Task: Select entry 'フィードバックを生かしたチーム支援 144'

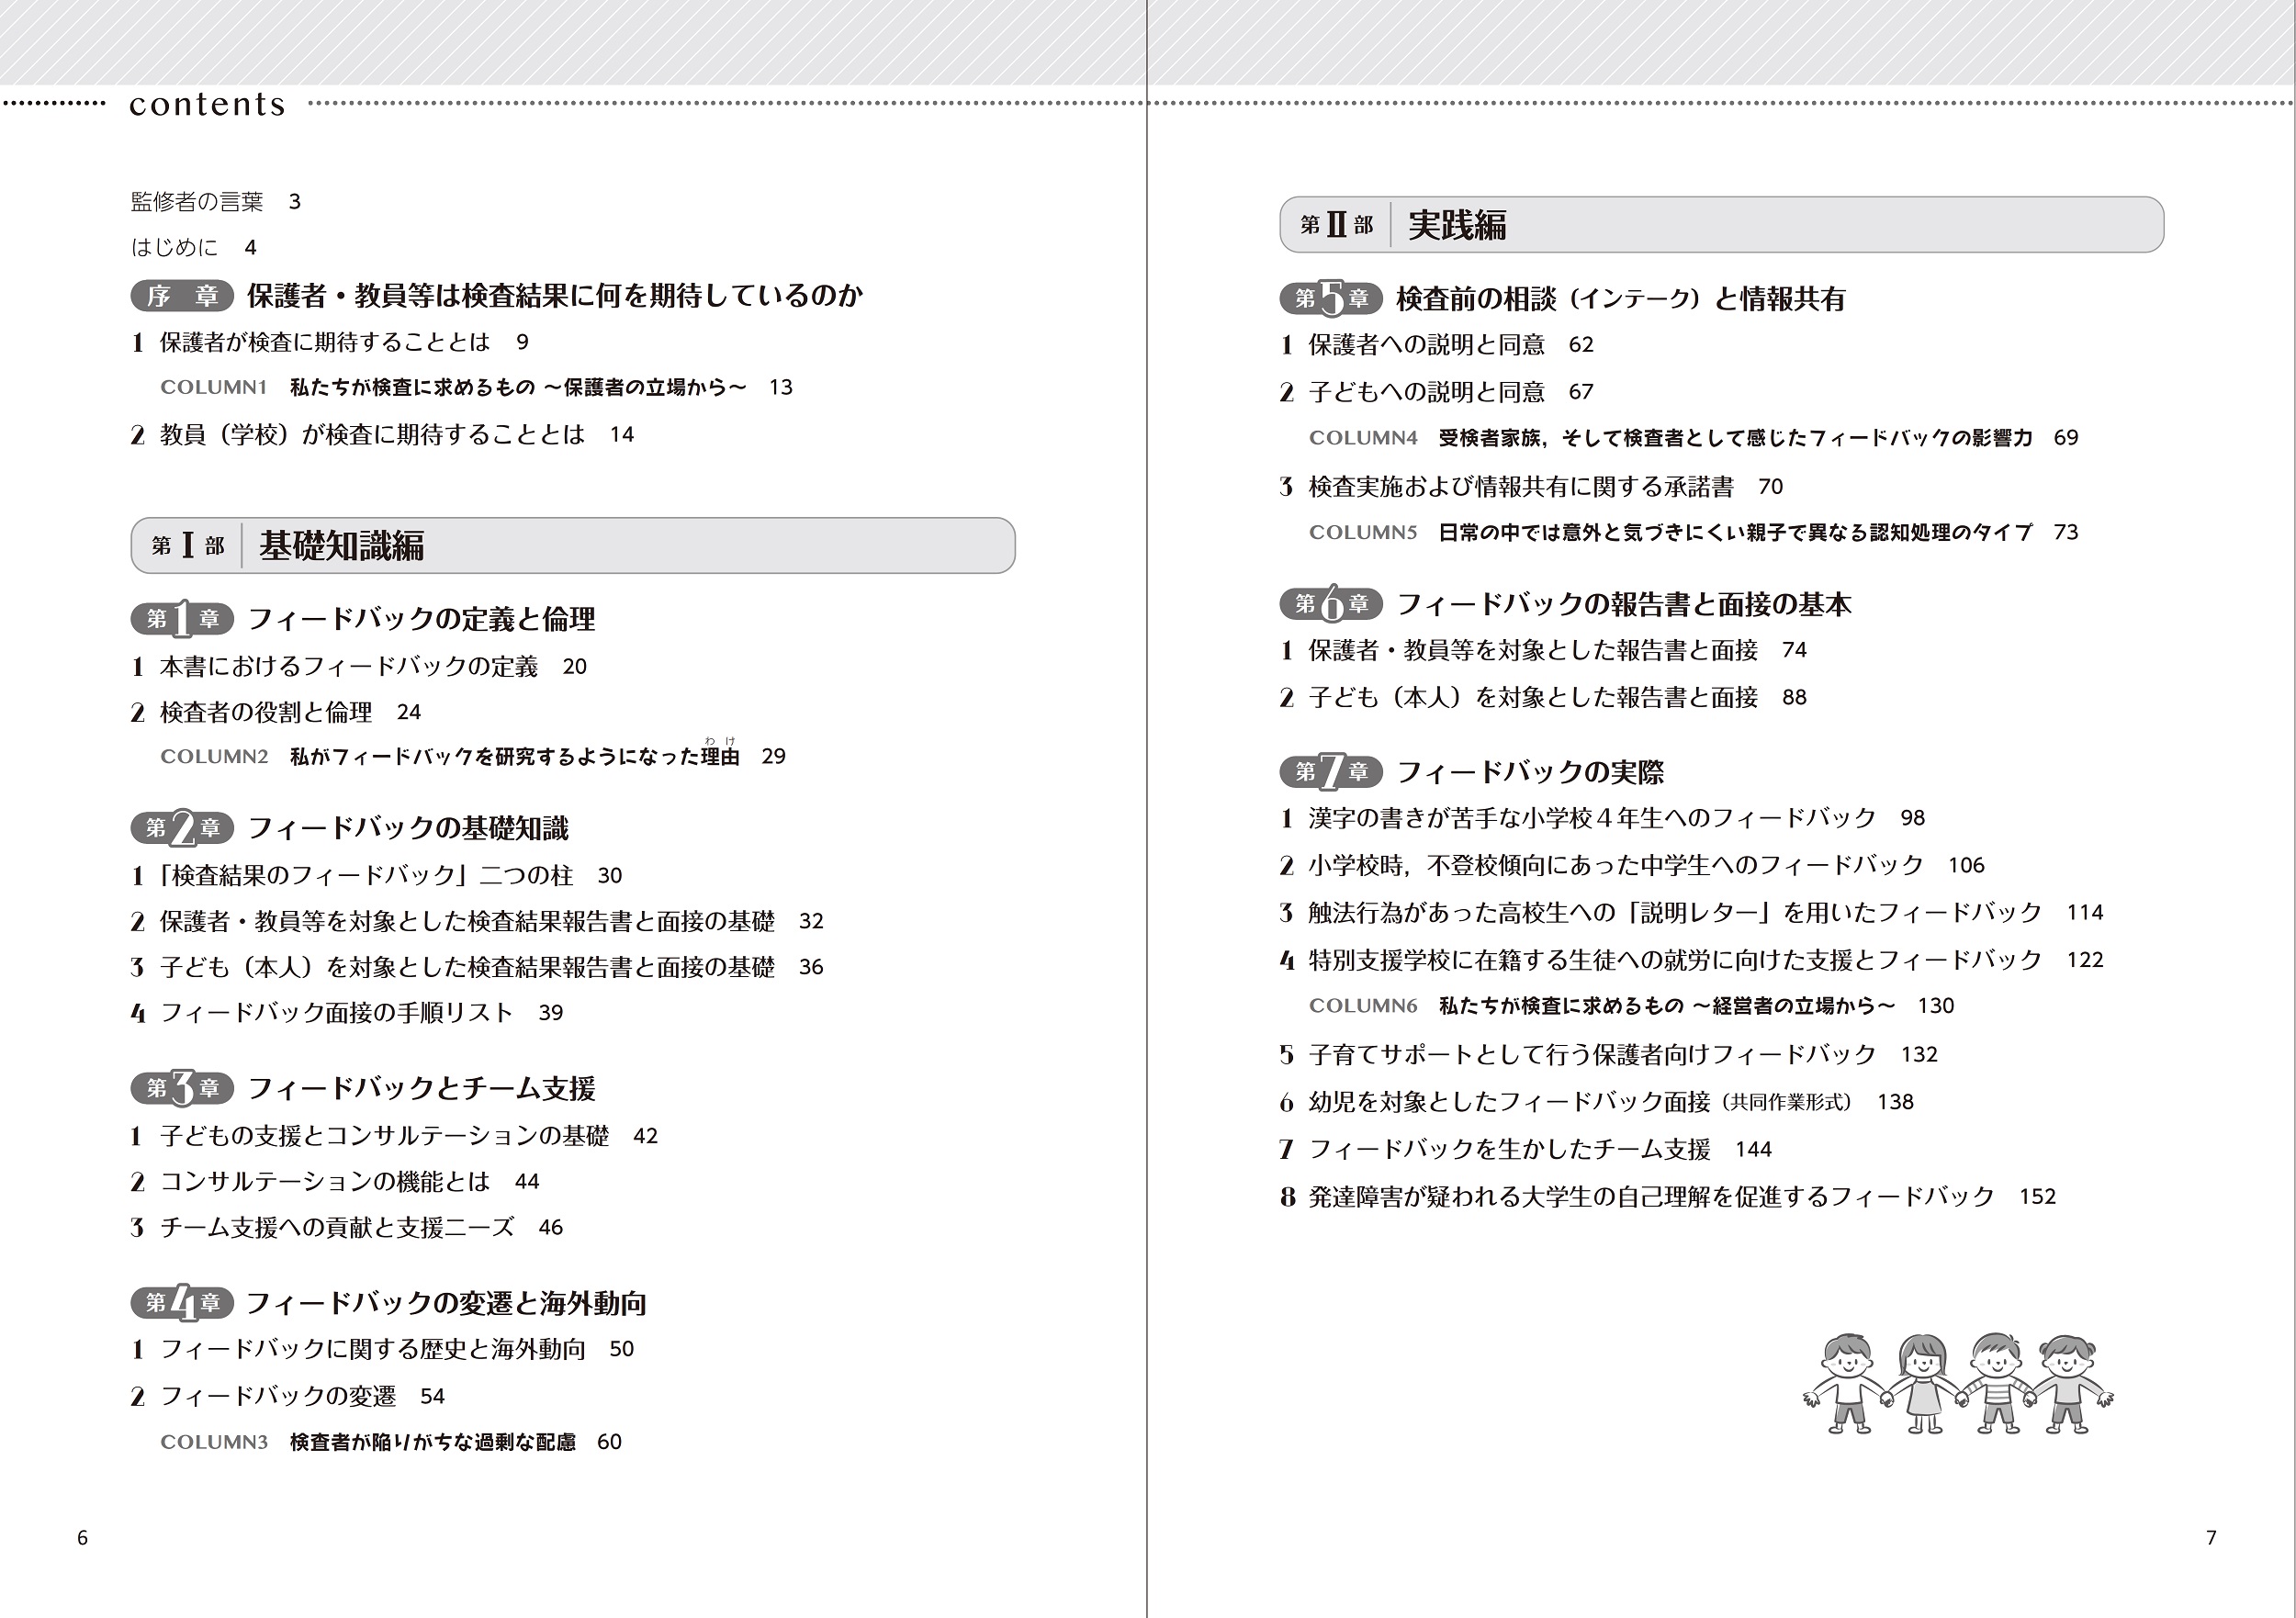Action: pyautogui.click(x=1526, y=1150)
